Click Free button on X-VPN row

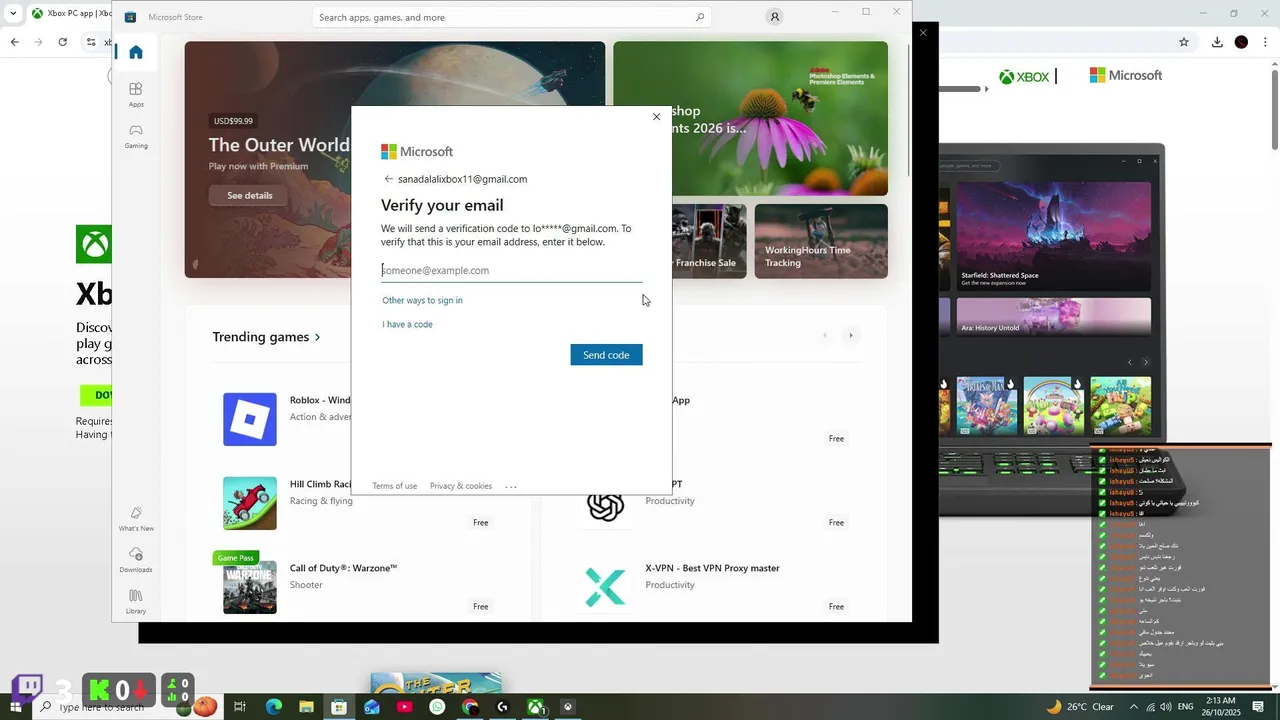836,606
